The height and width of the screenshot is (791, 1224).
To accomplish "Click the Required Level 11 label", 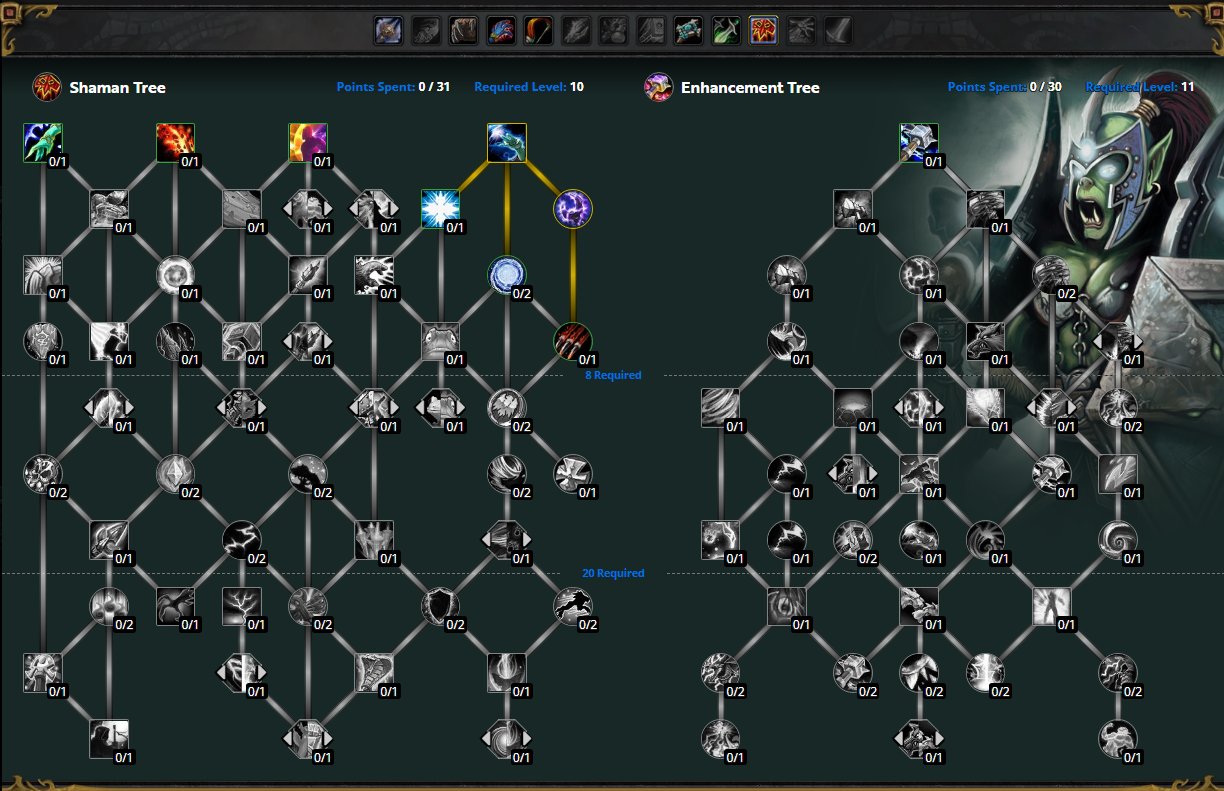I will click(1140, 87).
